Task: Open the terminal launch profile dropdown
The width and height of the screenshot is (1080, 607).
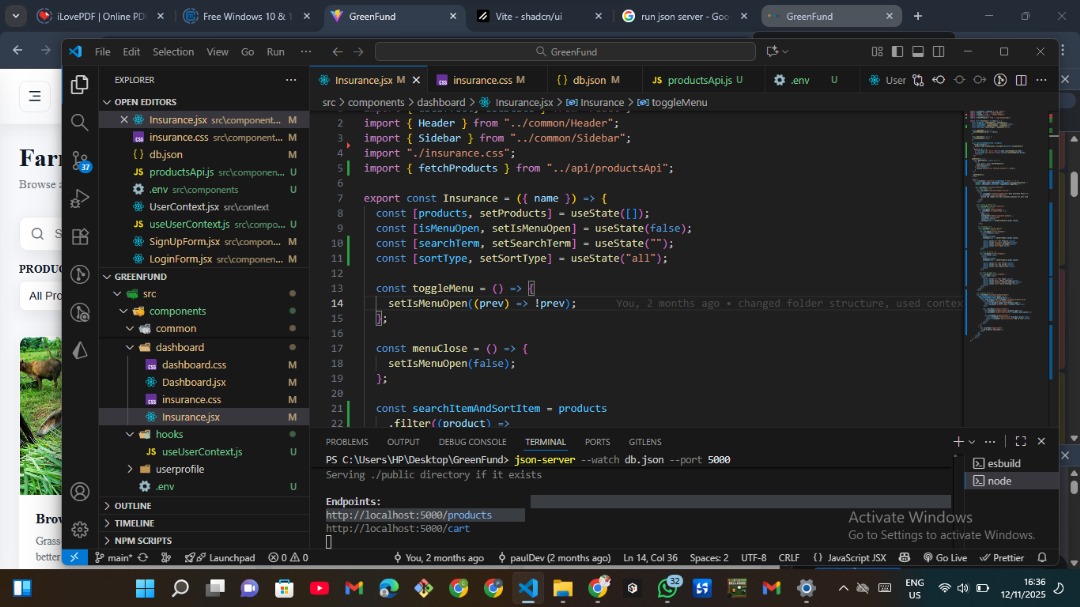Action: pyautogui.click(x=971, y=441)
